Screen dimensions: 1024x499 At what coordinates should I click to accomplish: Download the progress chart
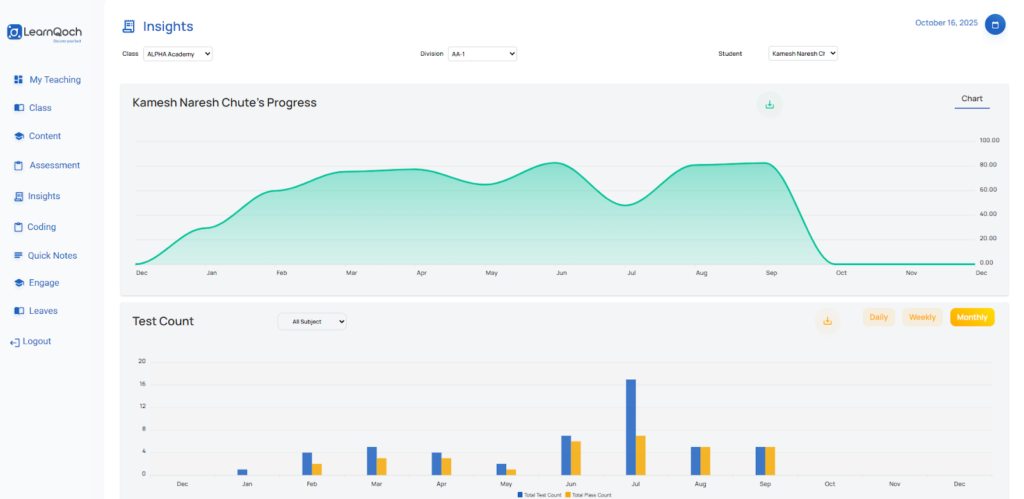point(769,104)
